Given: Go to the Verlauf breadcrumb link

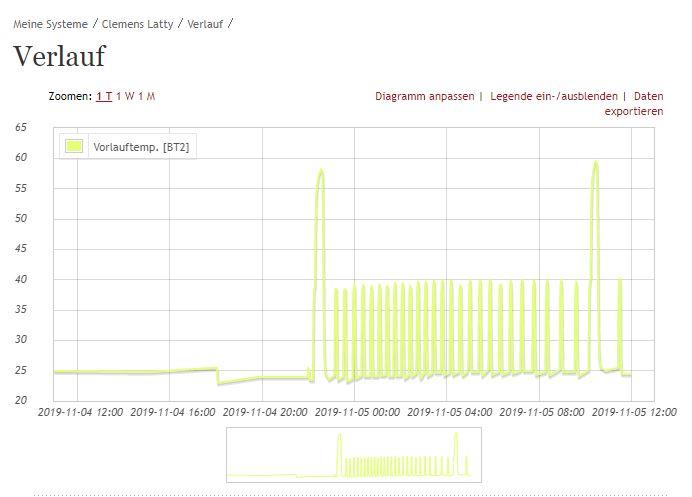Looking at the screenshot, I should coord(205,24).
